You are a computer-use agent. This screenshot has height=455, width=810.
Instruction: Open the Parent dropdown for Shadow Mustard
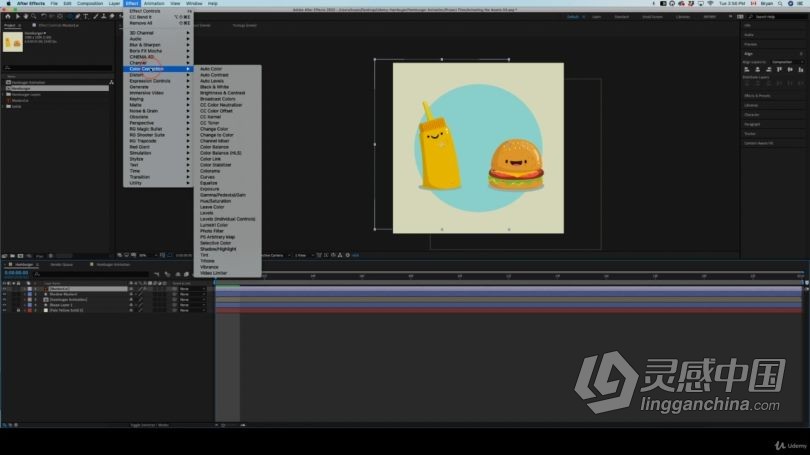point(192,294)
